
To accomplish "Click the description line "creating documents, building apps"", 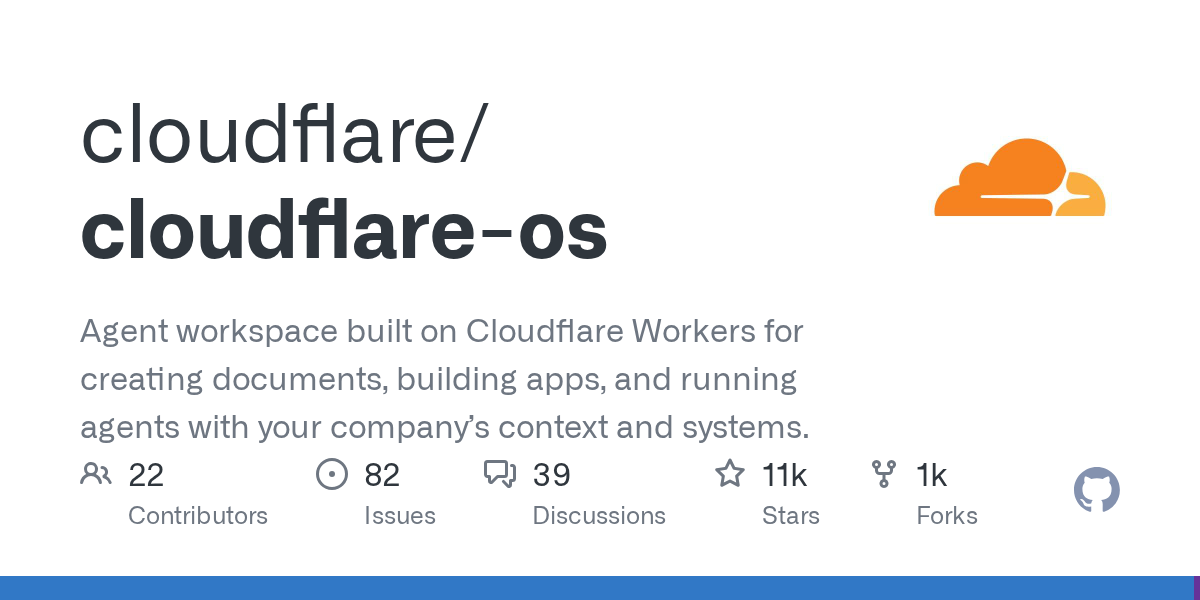I will tap(439, 380).
